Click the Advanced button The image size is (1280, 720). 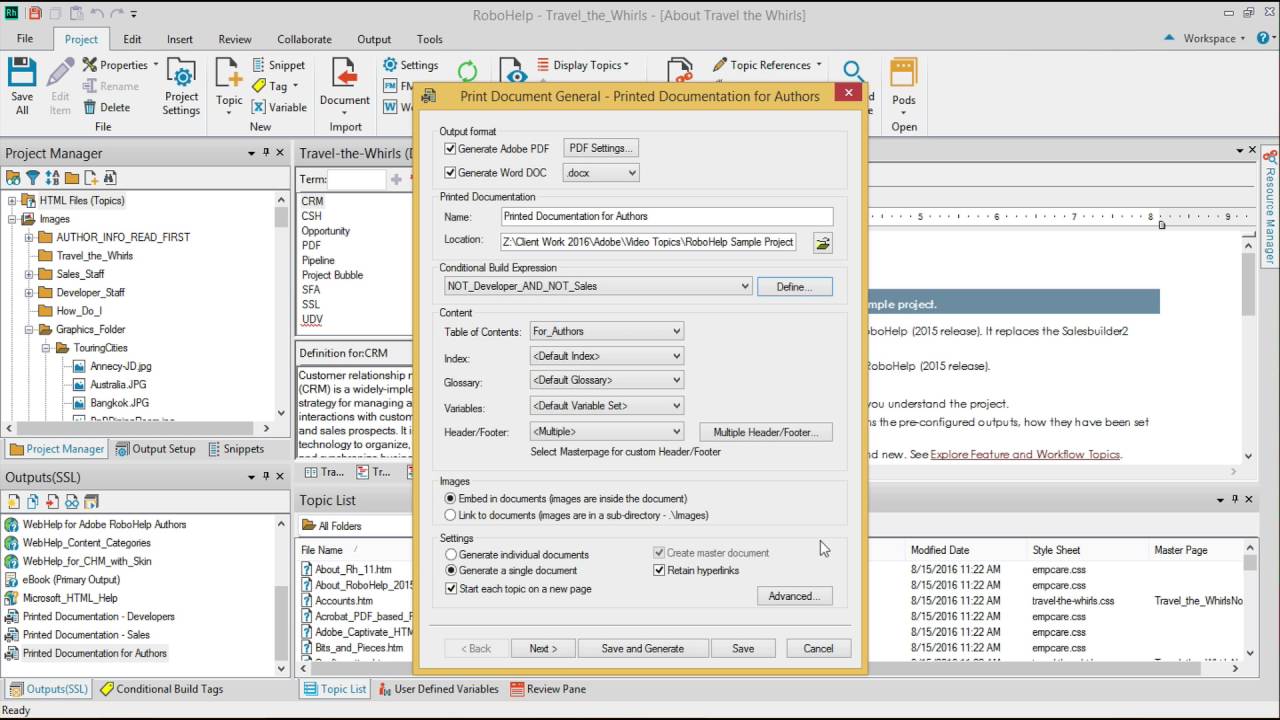[x=794, y=596]
